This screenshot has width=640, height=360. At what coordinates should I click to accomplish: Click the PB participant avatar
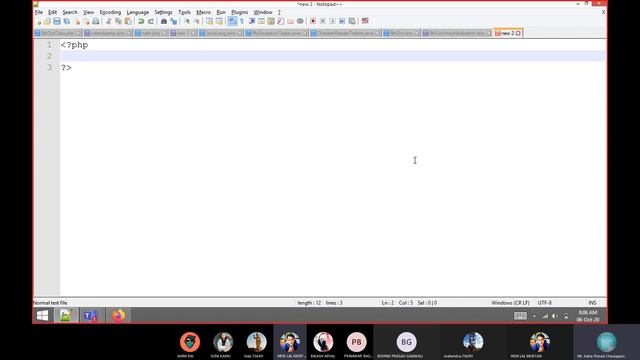(356, 342)
